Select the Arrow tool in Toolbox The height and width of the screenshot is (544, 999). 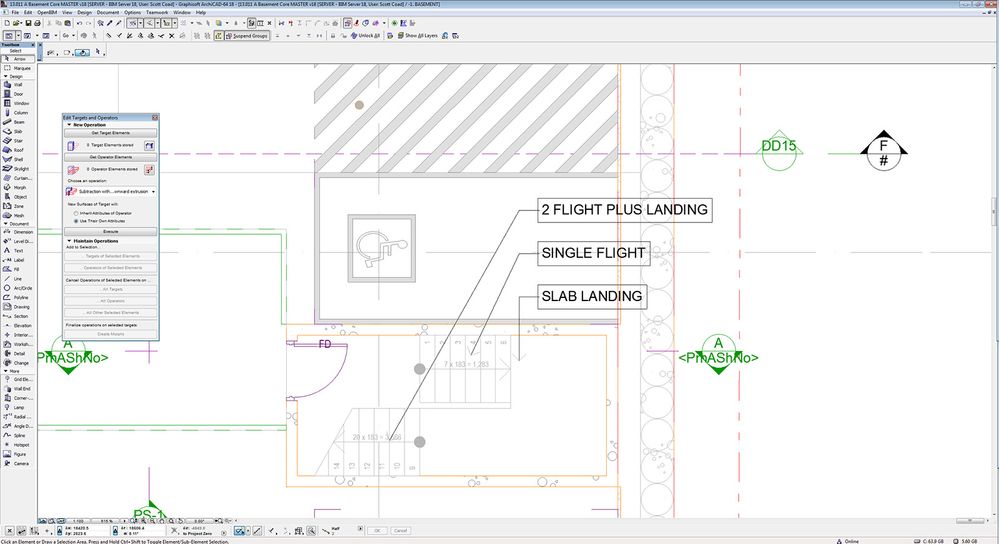[x=18, y=59]
